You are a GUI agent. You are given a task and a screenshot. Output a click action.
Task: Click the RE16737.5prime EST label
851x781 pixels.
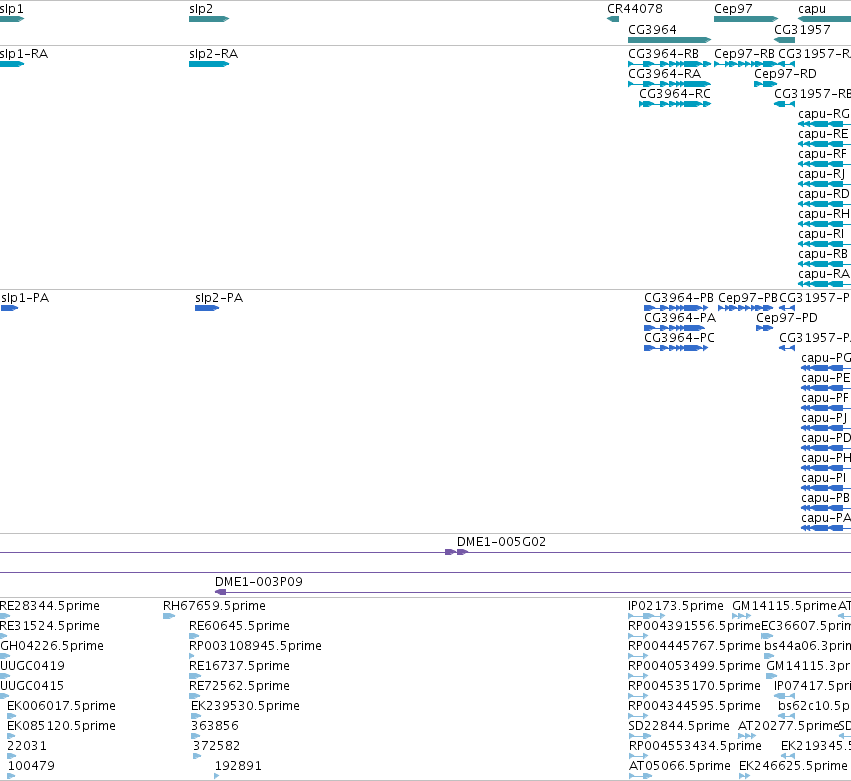[x=239, y=666]
